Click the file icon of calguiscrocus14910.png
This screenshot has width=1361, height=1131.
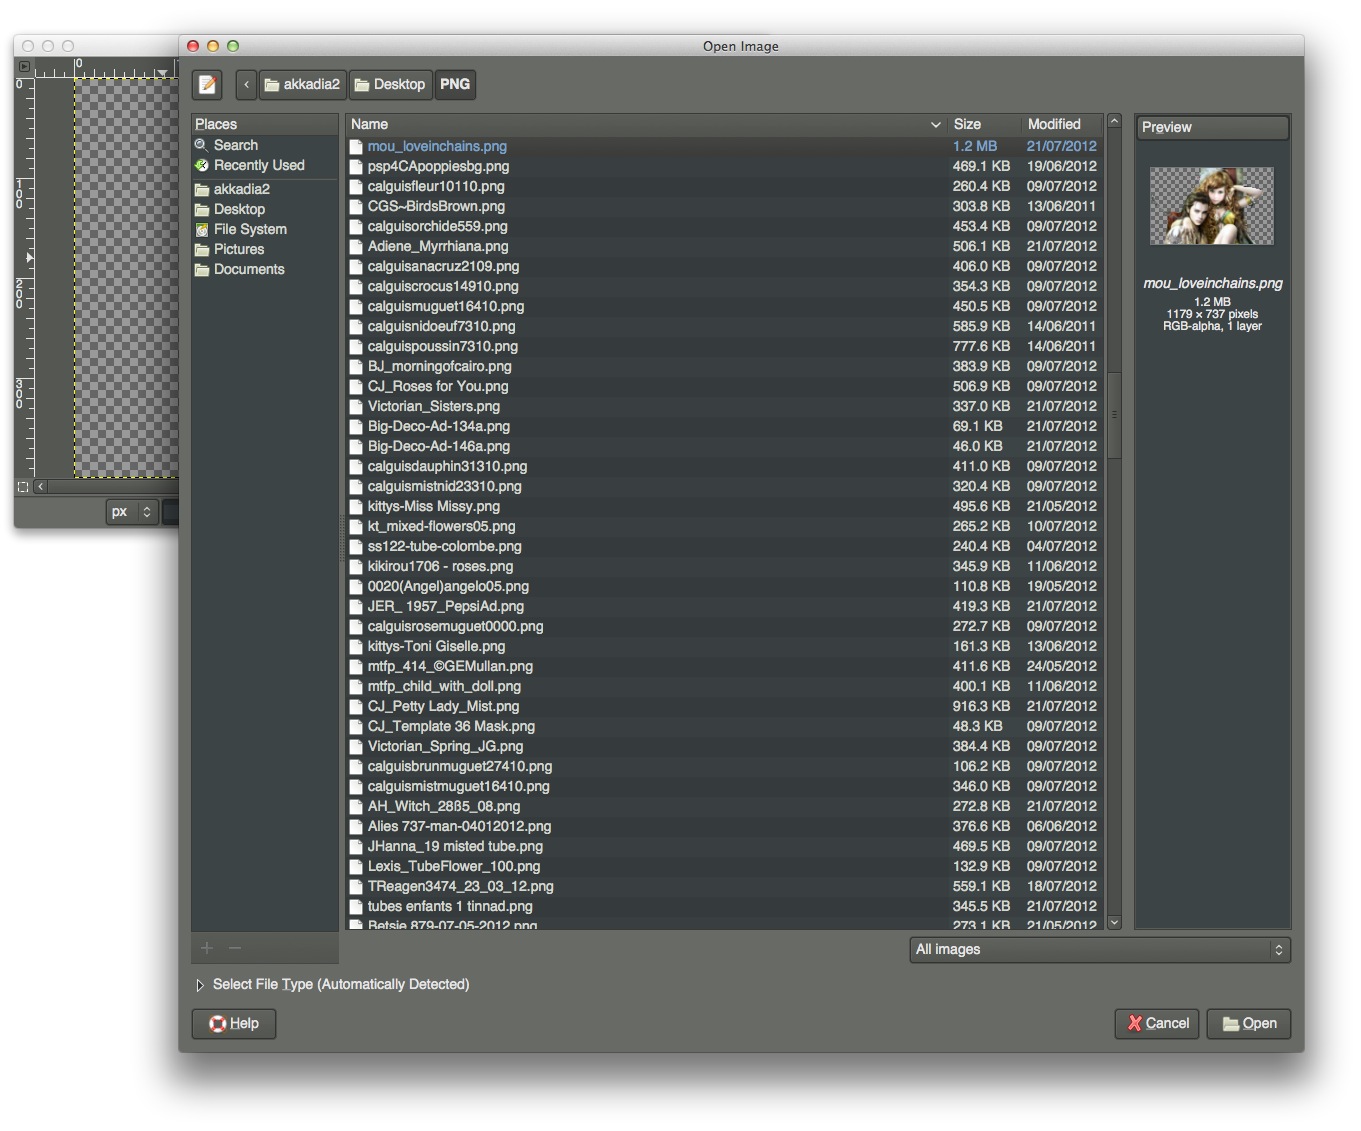[356, 286]
